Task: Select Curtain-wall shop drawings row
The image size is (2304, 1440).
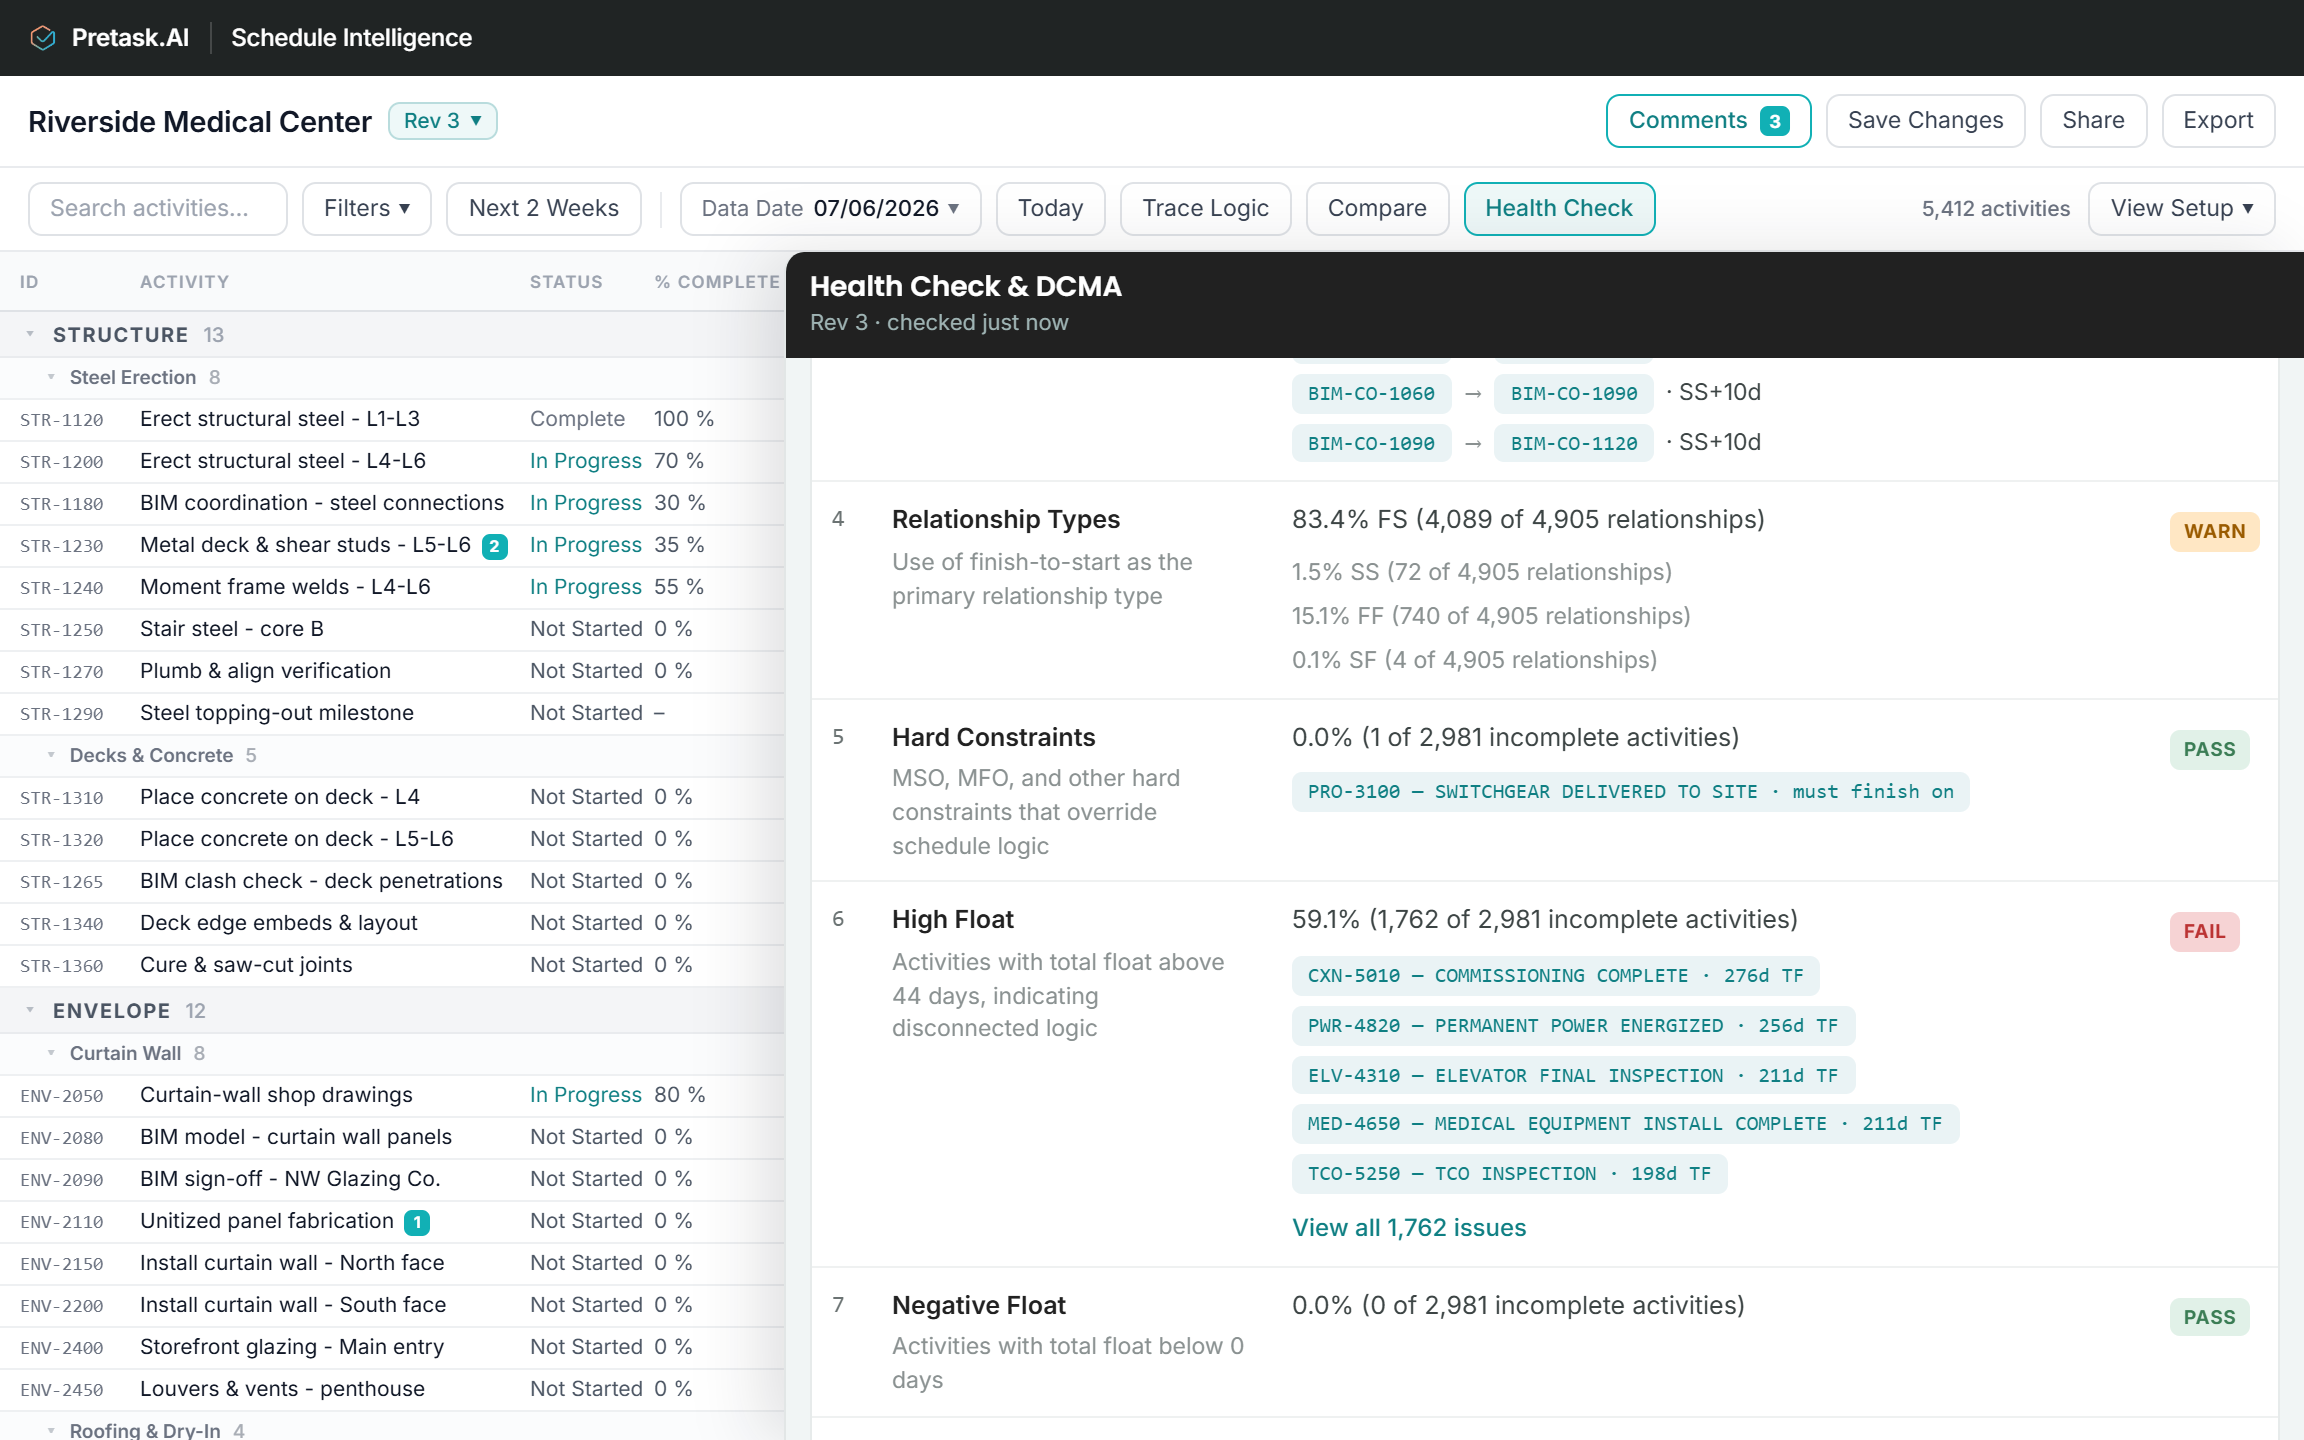Action: (392, 1095)
